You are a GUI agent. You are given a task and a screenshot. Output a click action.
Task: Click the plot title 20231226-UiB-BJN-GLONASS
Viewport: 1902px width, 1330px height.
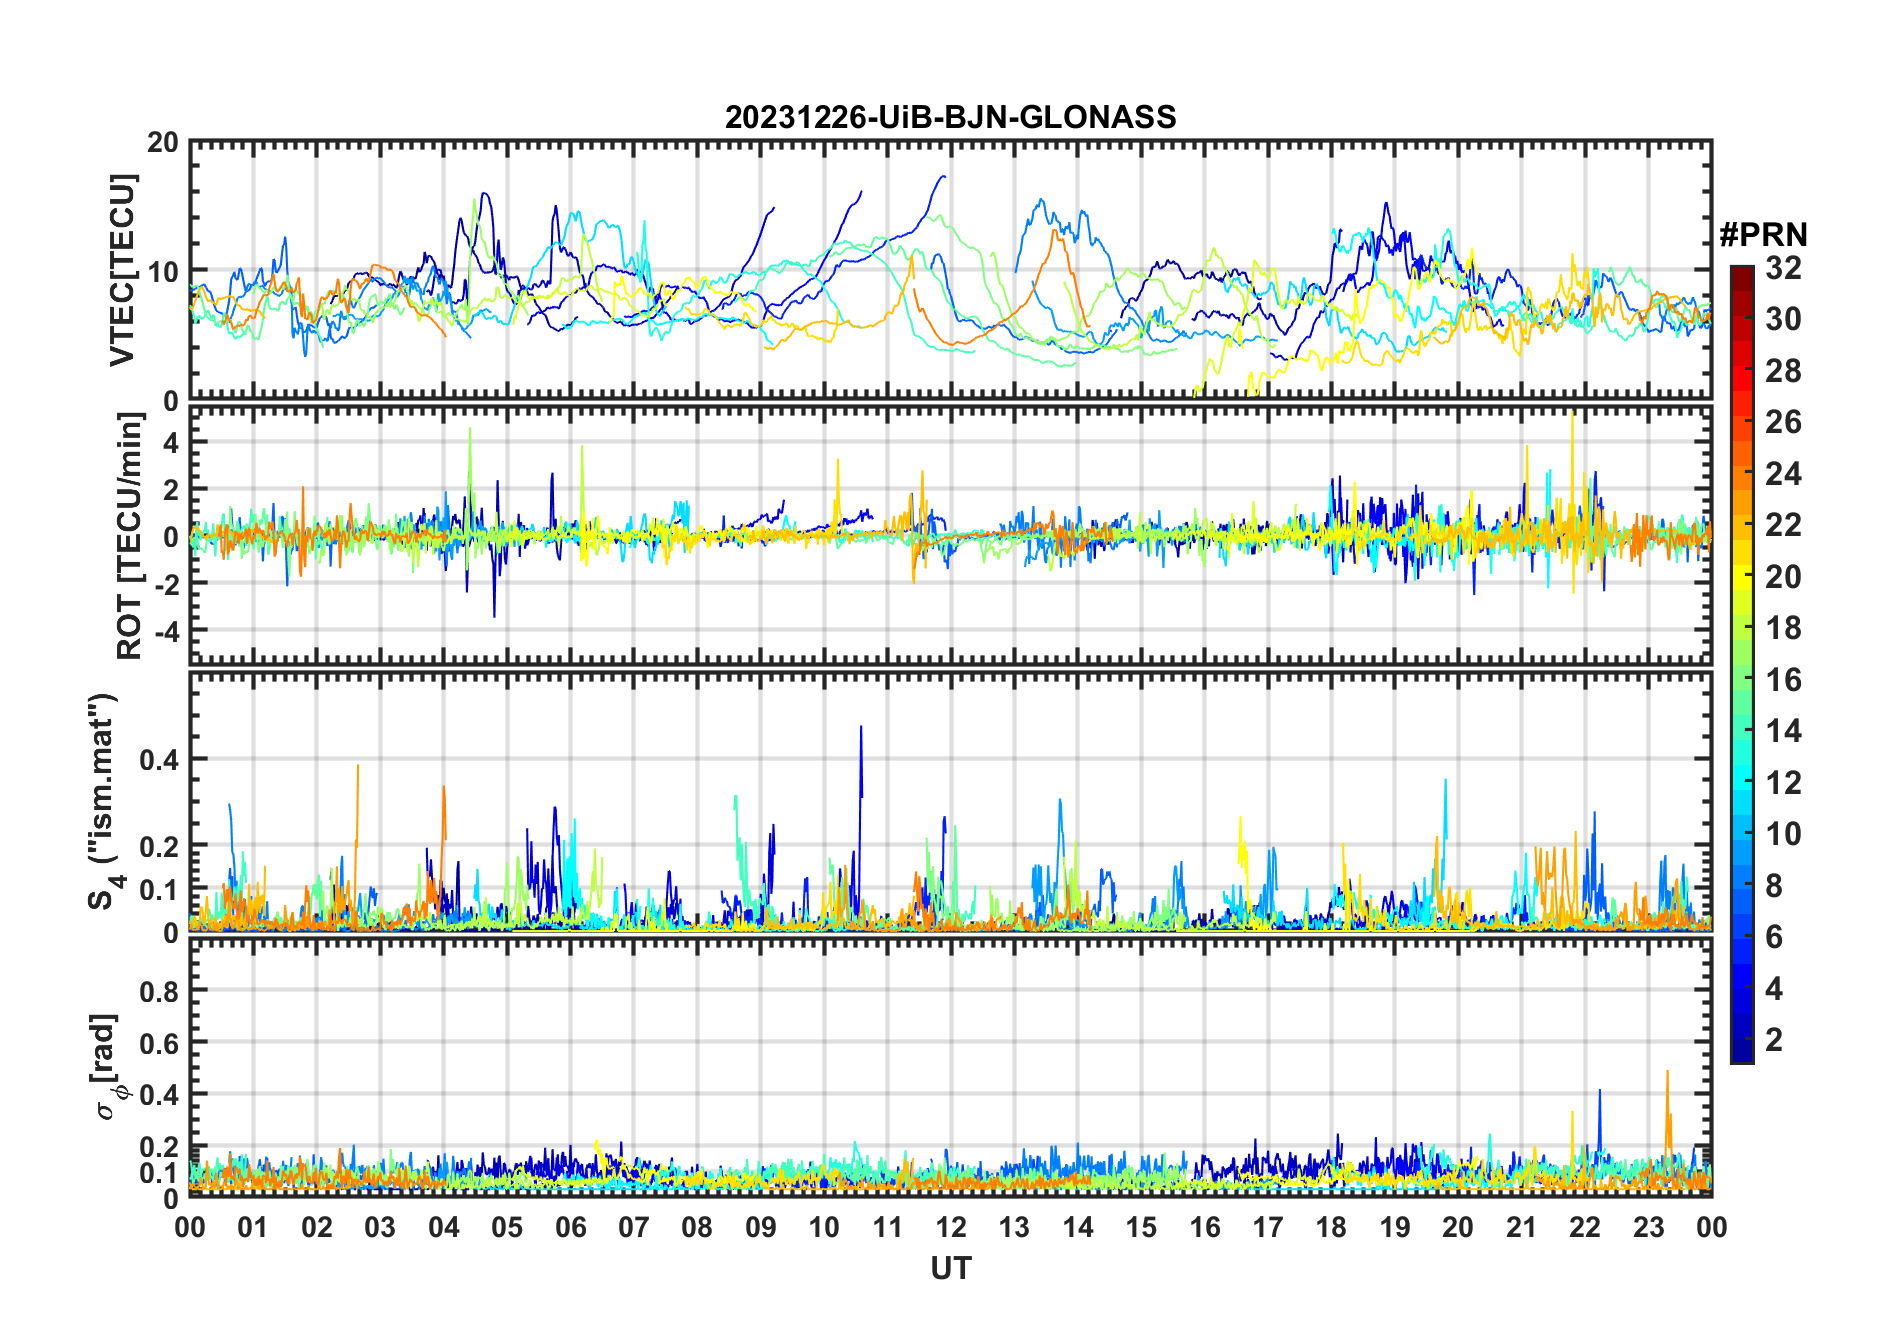point(950,117)
